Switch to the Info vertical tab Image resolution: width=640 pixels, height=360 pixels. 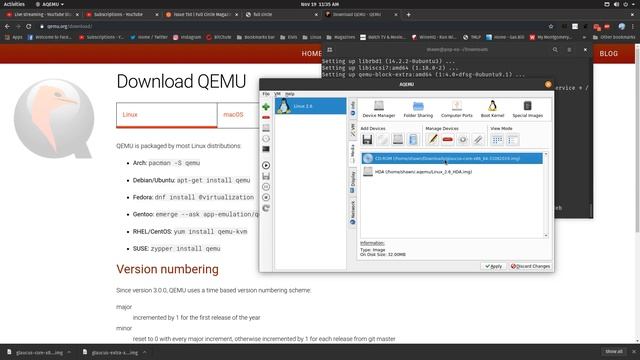353,109
